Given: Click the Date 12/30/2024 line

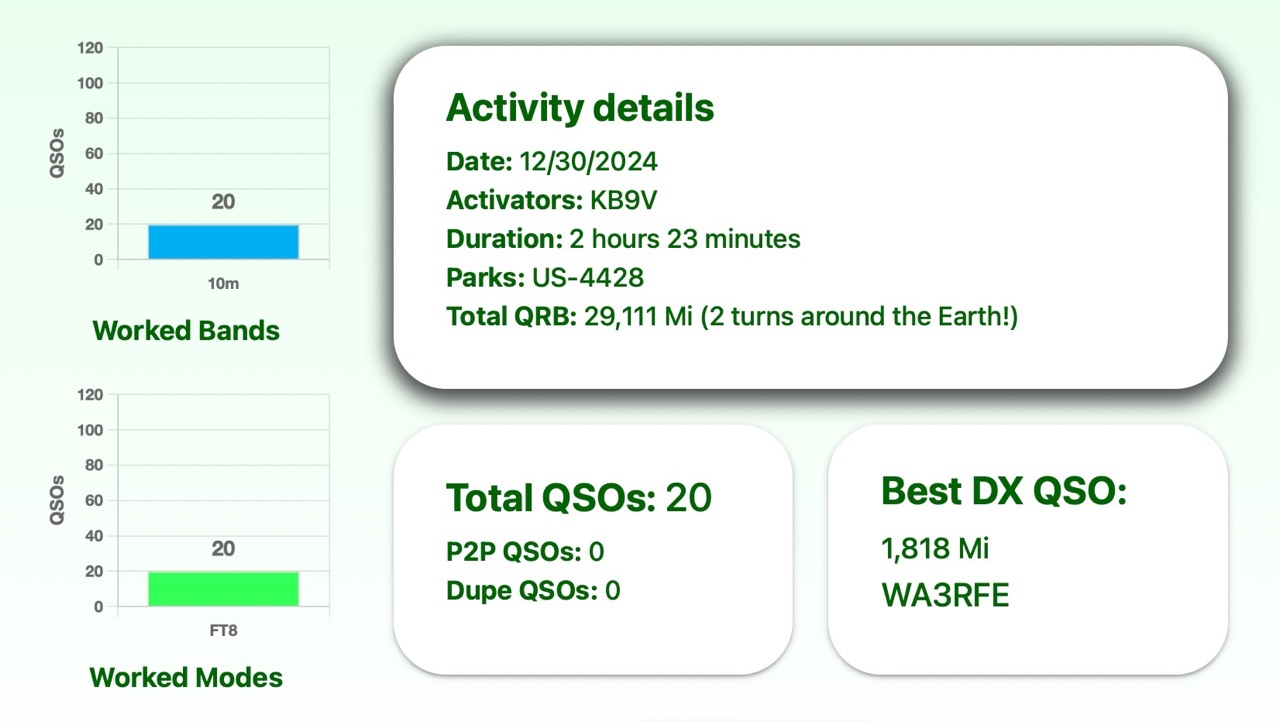Looking at the screenshot, I should 552,162.
